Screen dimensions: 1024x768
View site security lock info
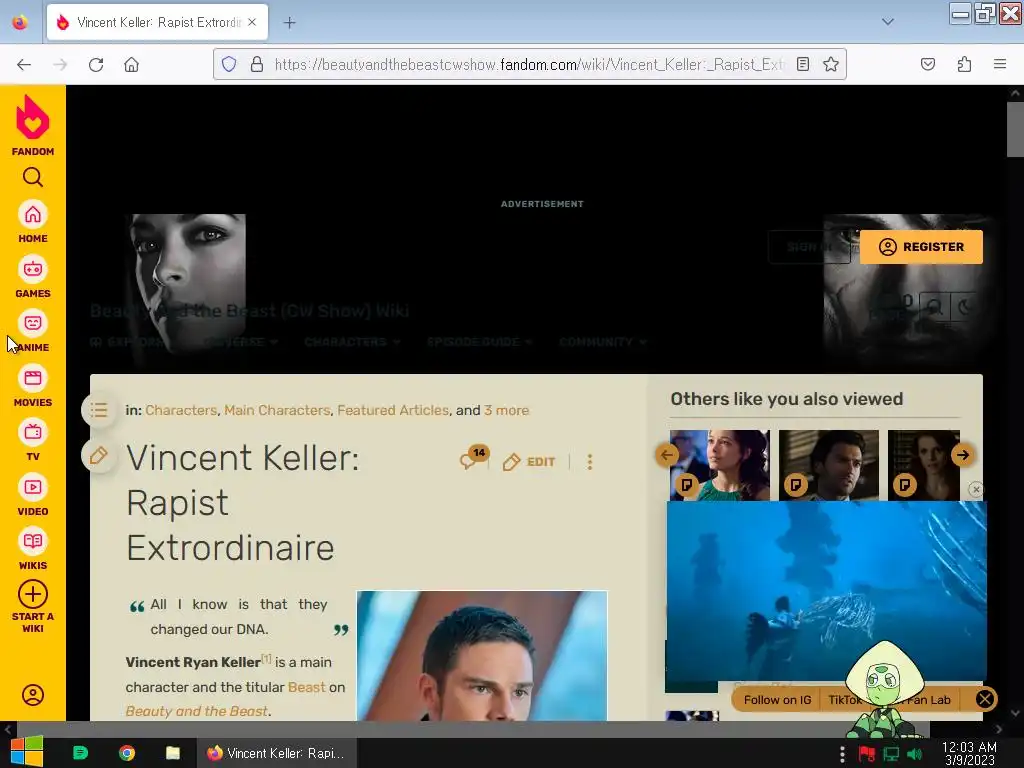click(x=257, y=64)
